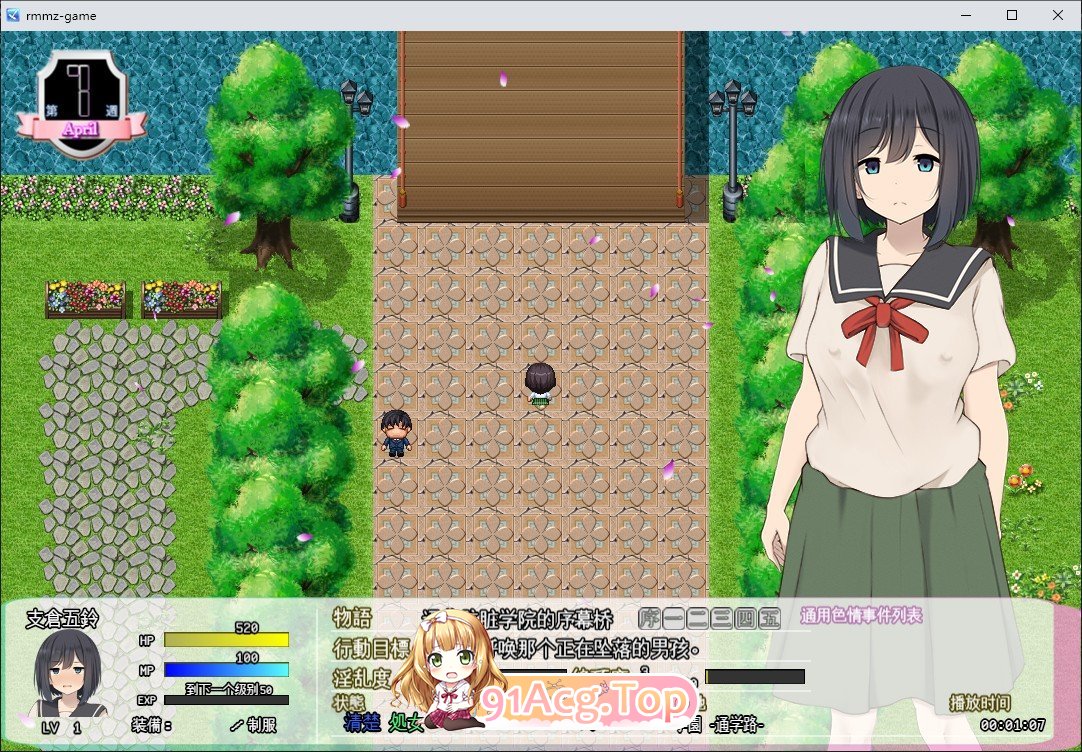Select the 一 chapter tab
This screenshot has width=1082, height=752.
(674, 619)
